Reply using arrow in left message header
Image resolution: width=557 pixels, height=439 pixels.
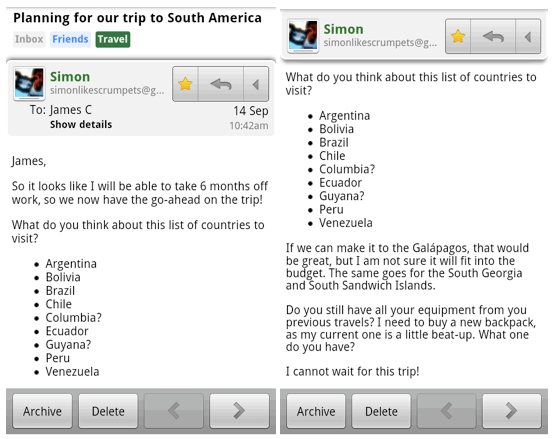pyautogui.click(x=221, y=84)
